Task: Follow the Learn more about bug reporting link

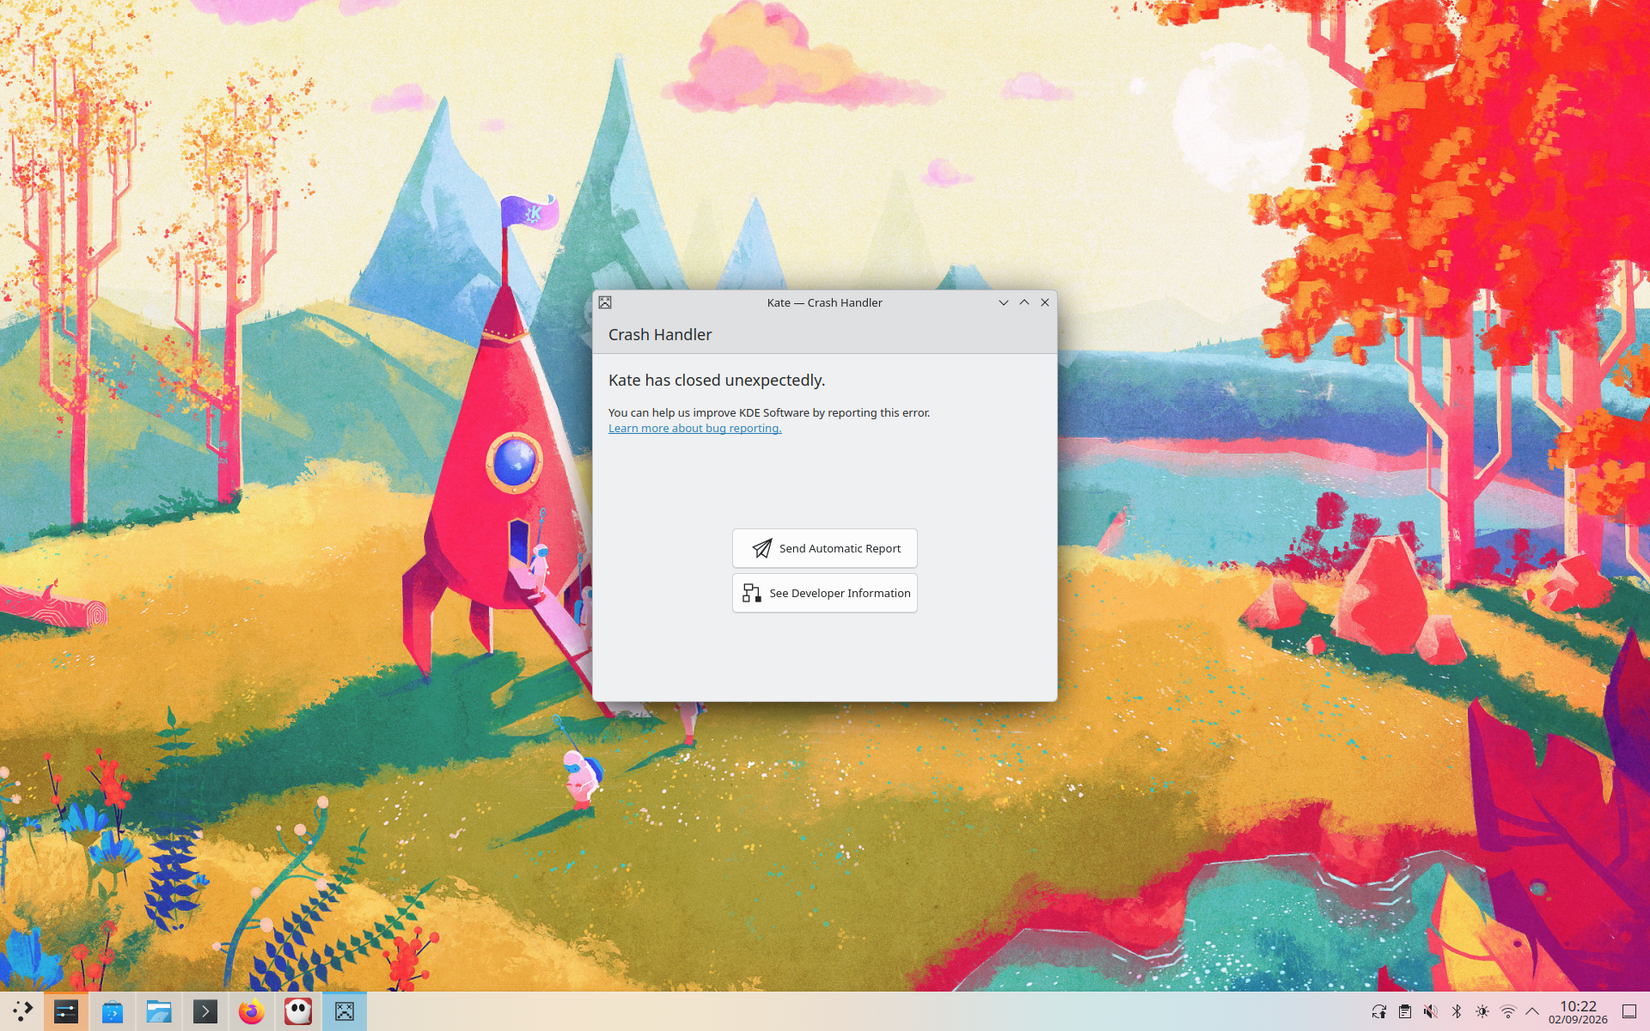Action: click(695, 428)
